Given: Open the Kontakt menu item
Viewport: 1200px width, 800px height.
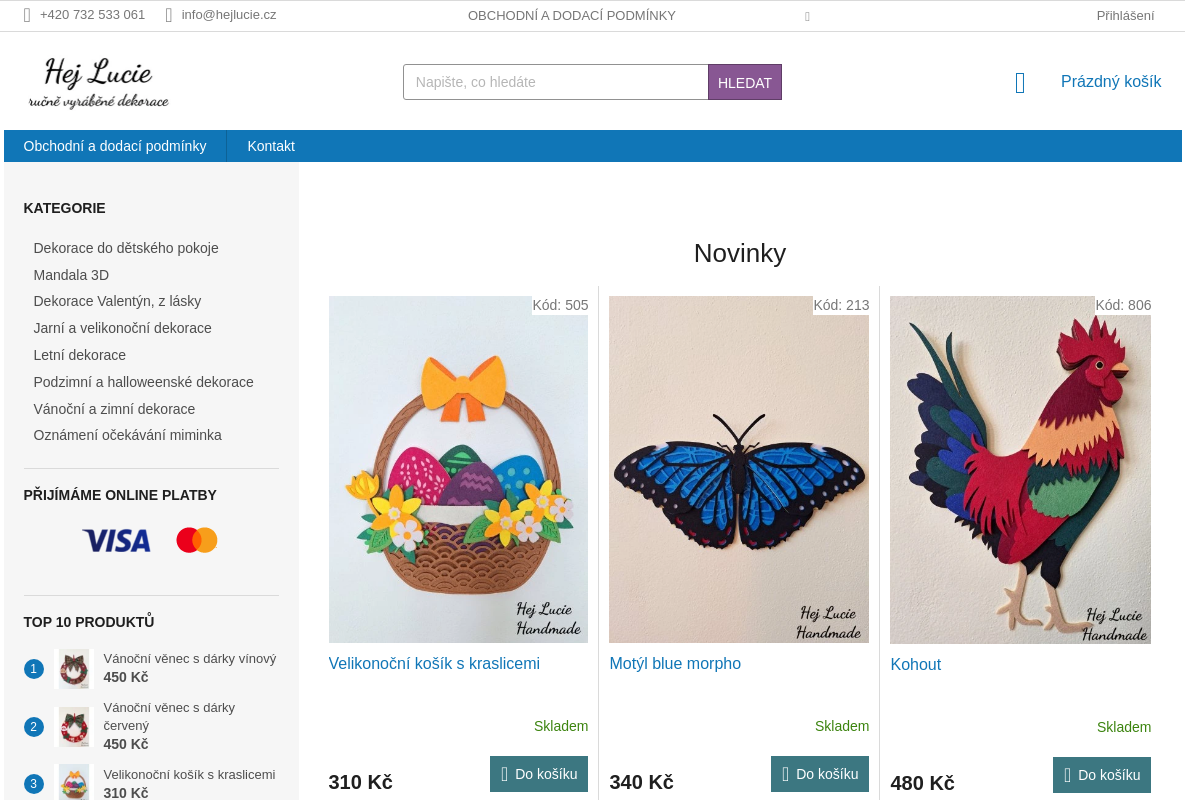Looking at the screenshot, I should (271, 146).
